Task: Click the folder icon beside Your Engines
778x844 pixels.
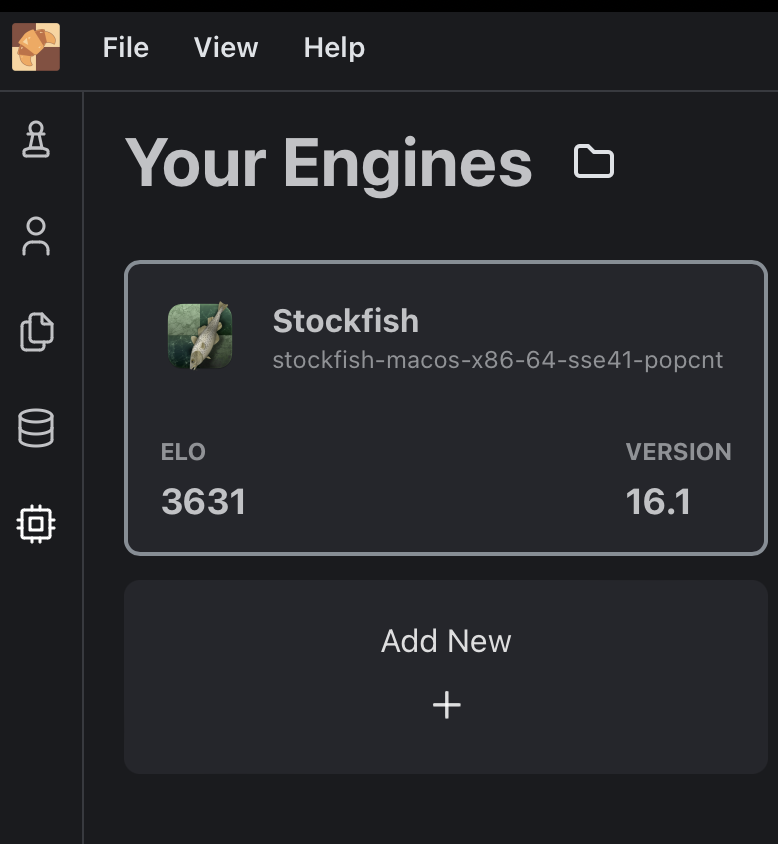Action: point(592,161)
